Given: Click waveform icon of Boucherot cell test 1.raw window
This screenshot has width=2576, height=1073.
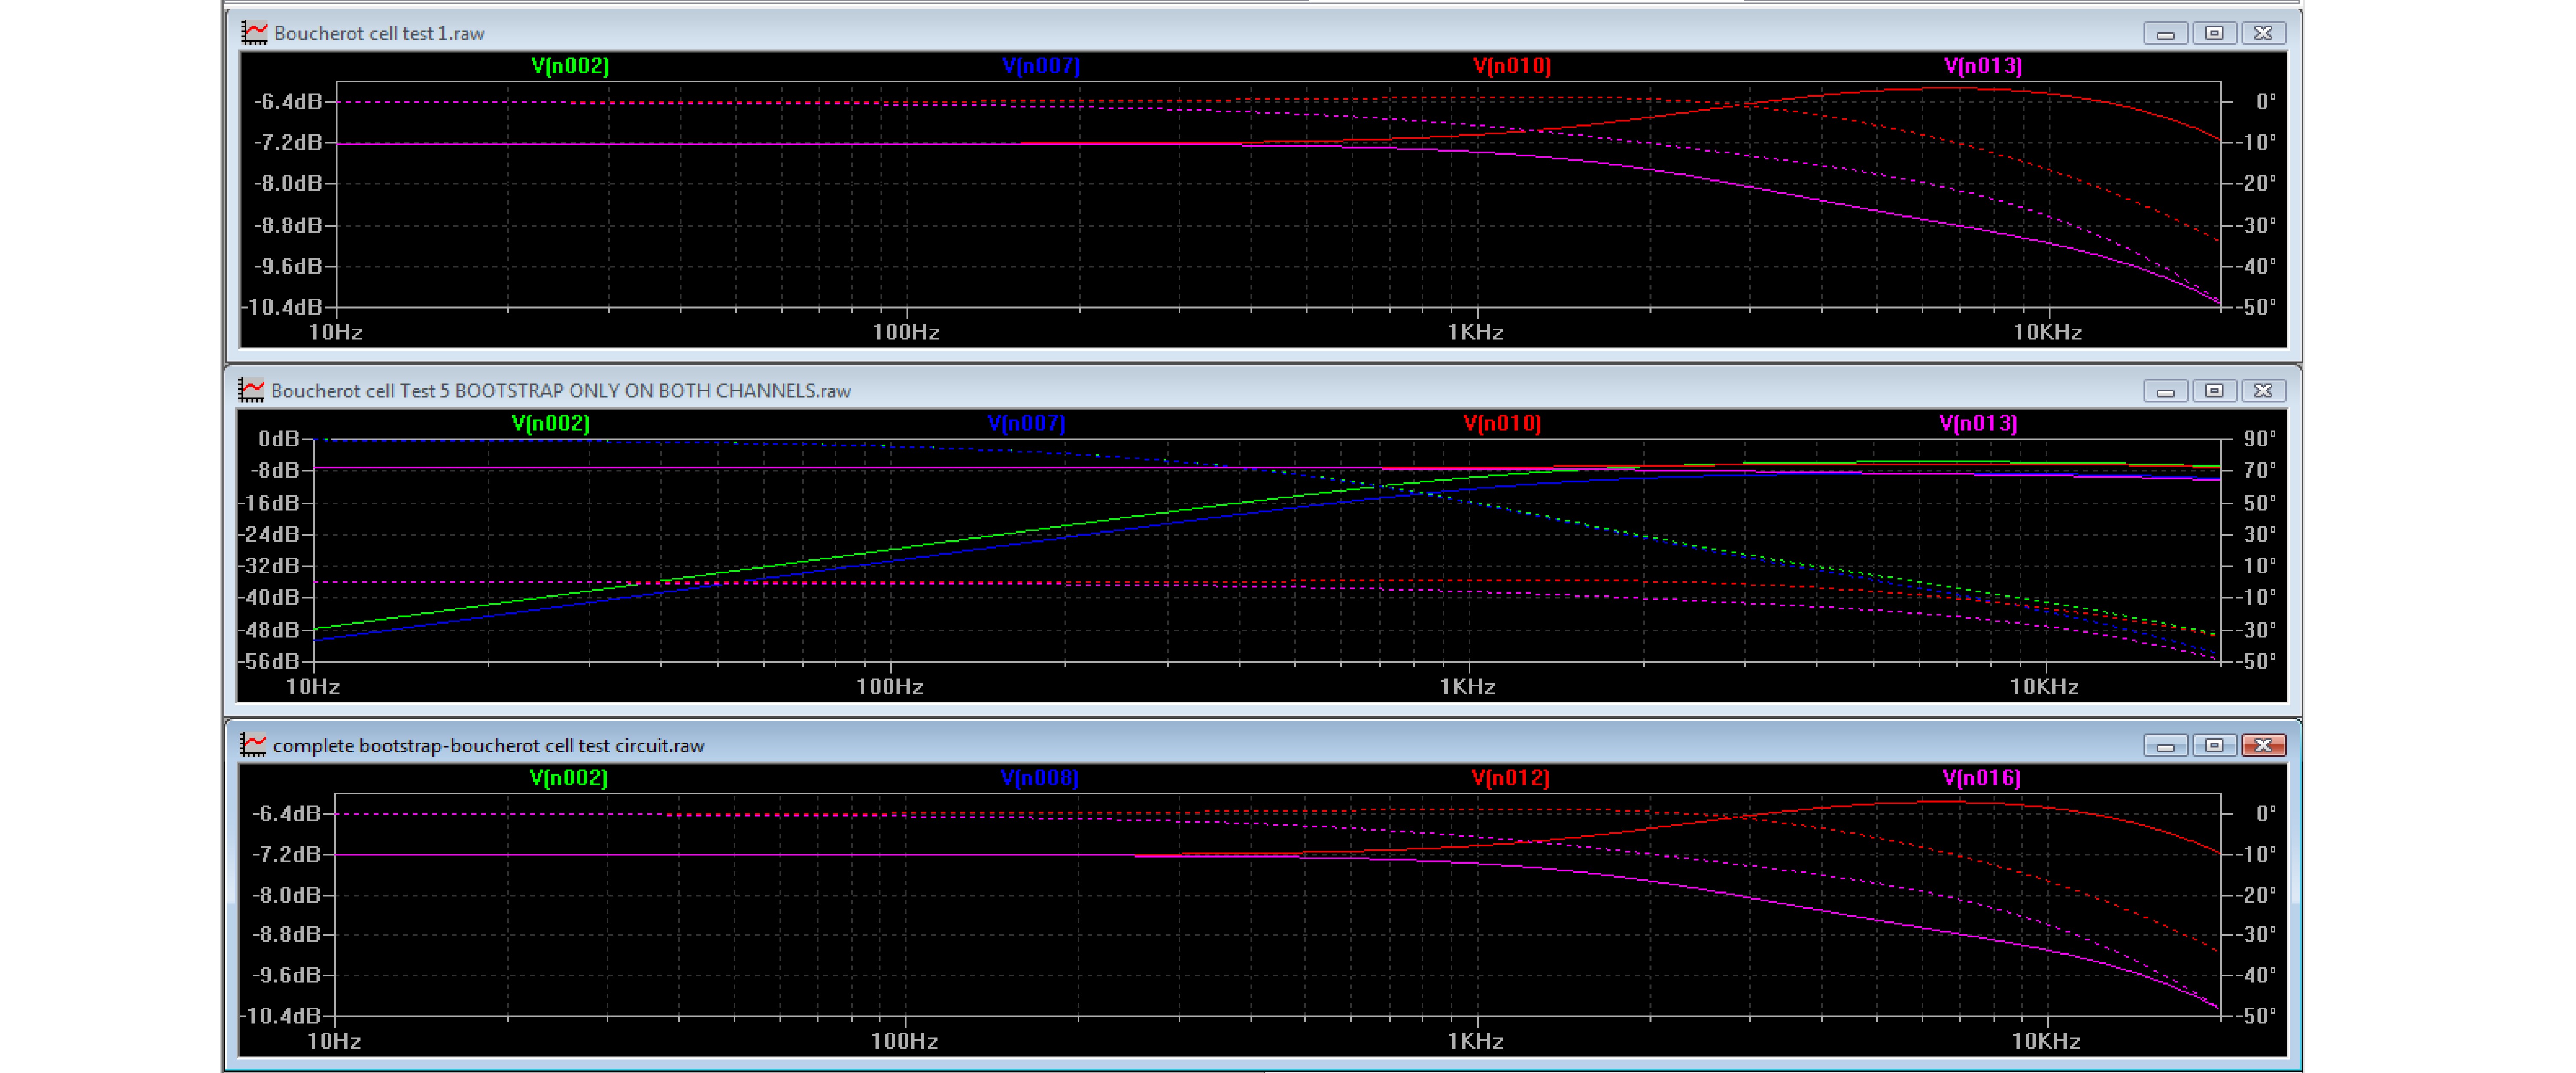Looking at the screenshot, I should [x=254, y=33].
